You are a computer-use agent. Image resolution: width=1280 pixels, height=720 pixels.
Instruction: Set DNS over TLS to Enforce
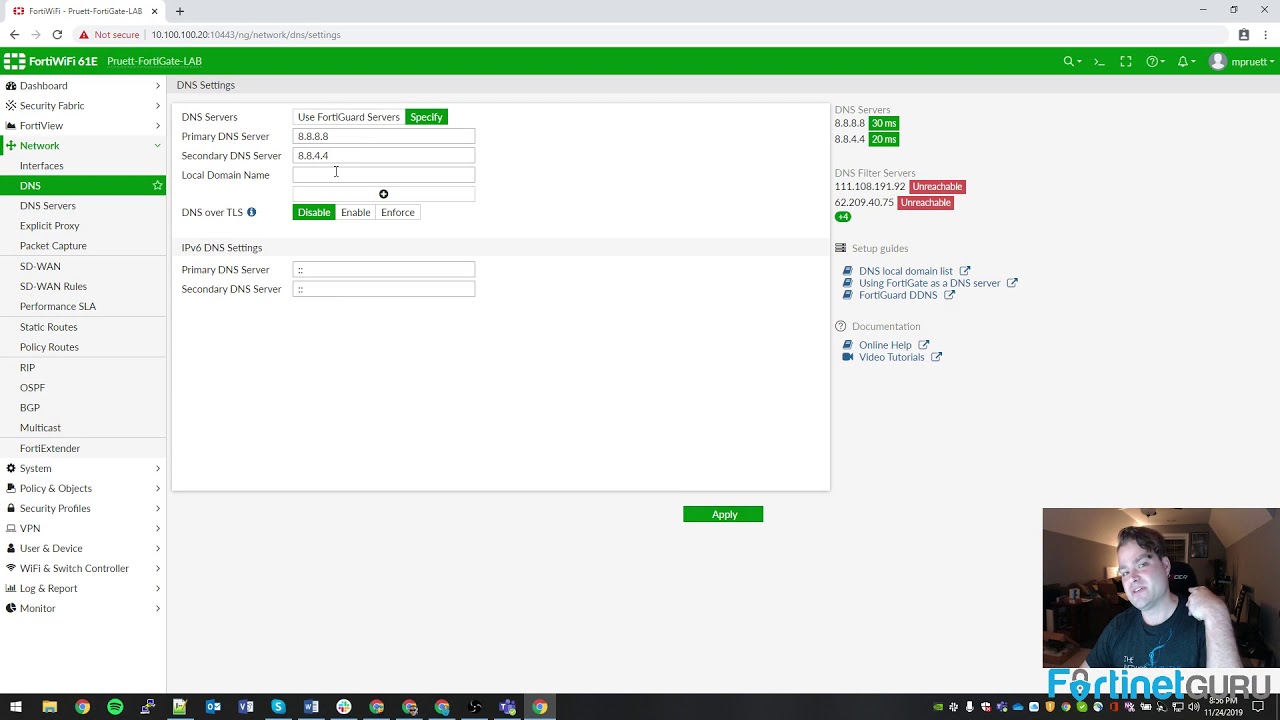click(398, 212)
